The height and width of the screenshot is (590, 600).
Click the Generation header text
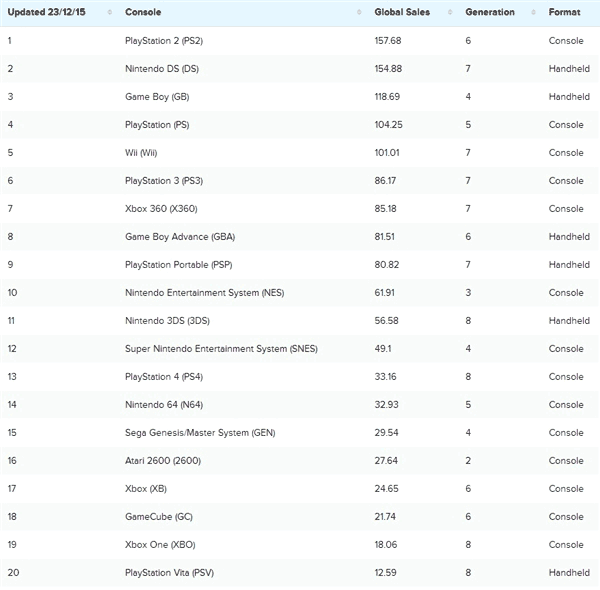click(x=490, y=12)
